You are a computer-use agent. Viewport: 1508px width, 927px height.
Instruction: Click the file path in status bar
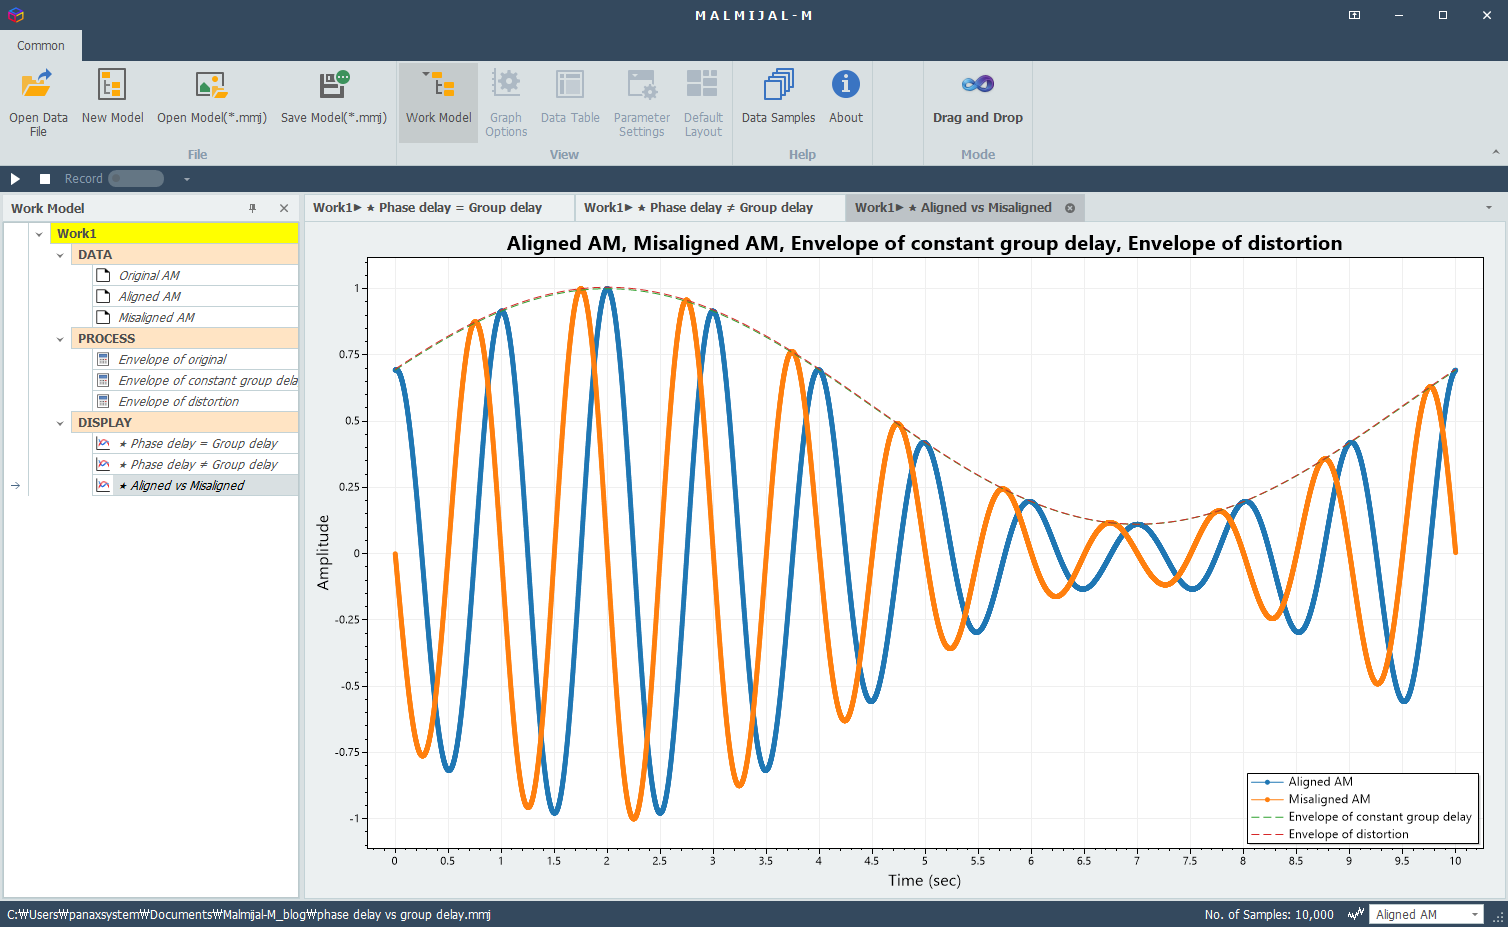pos(249,914)
